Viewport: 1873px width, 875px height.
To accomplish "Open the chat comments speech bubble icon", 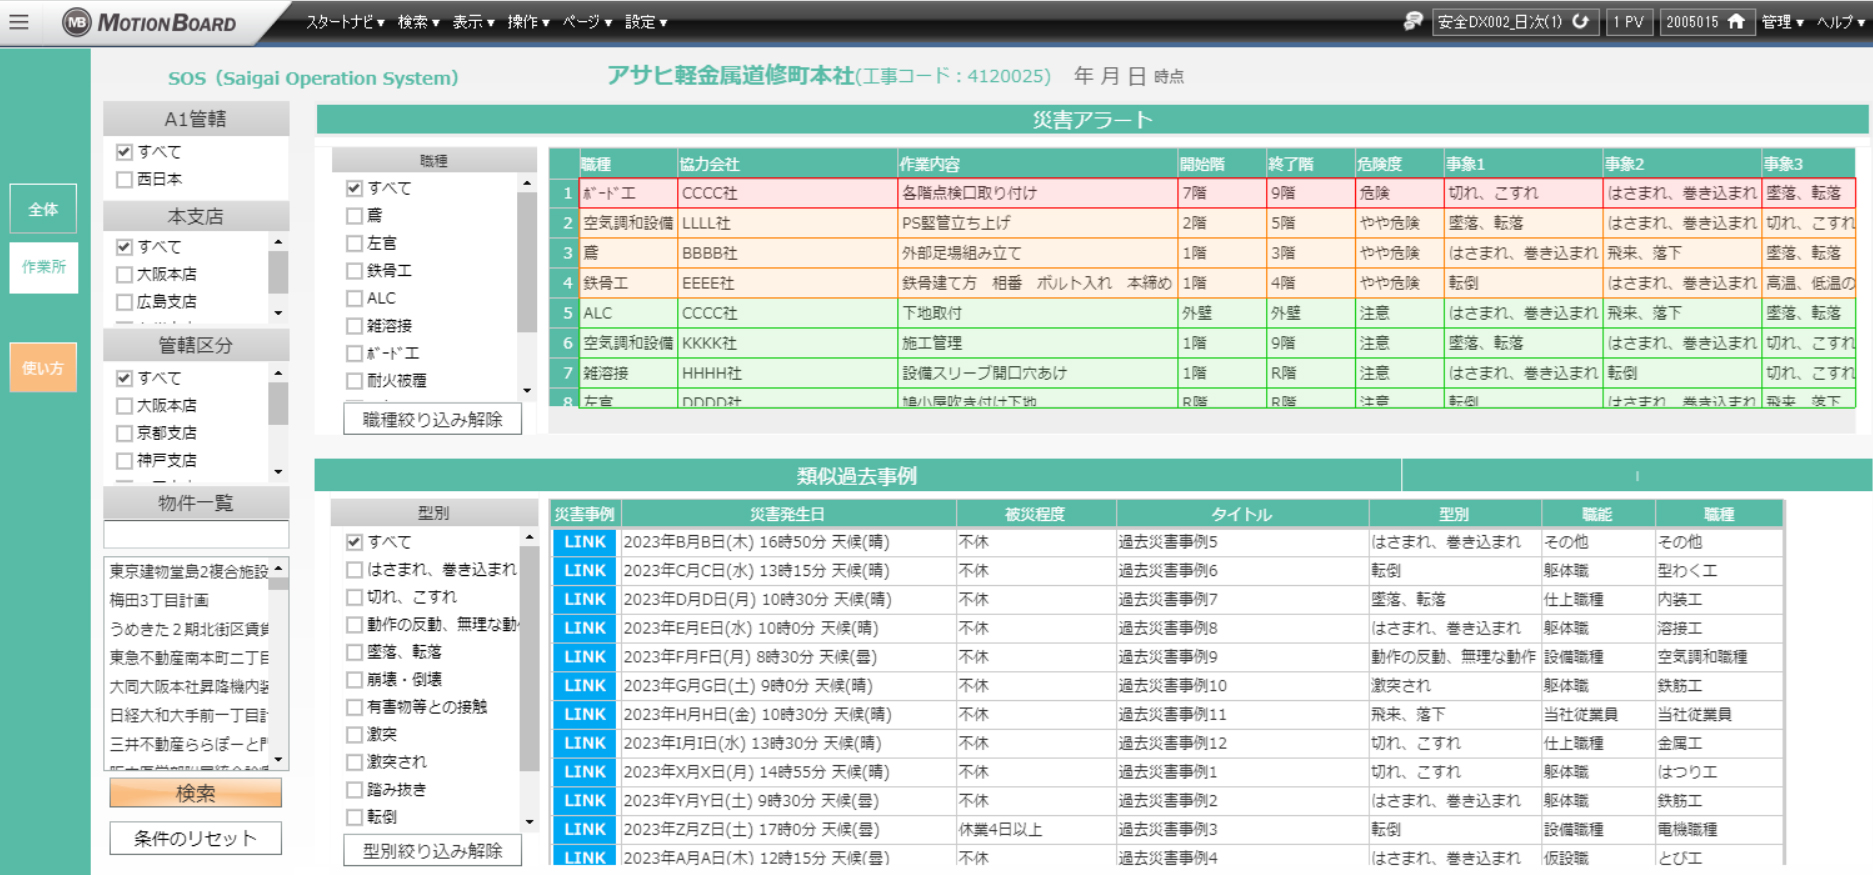I will coord(1412,22).
